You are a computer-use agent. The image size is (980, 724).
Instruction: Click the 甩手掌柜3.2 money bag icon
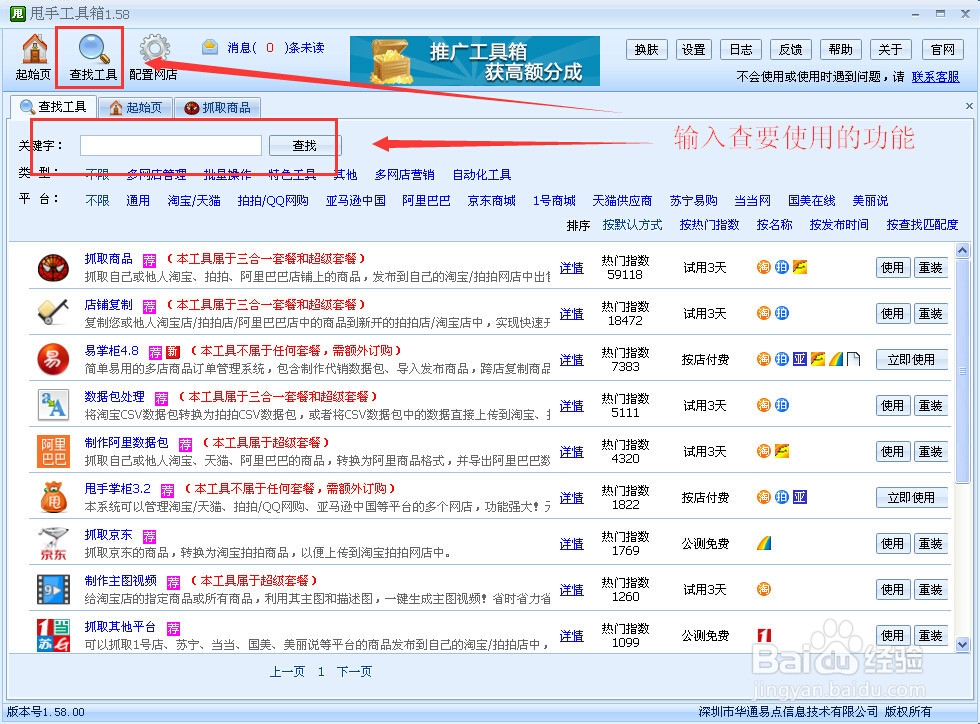click(x=53, y=498)
